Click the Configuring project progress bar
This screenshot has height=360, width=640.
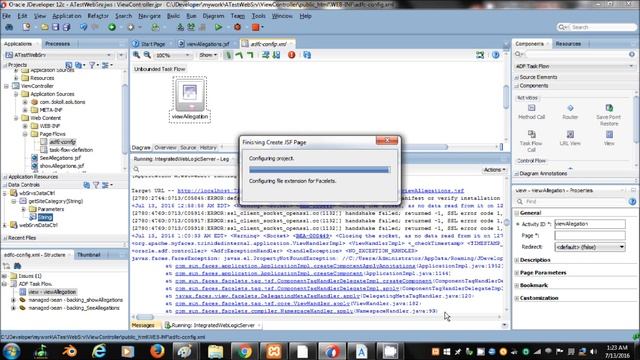click(x=320, y=170)
